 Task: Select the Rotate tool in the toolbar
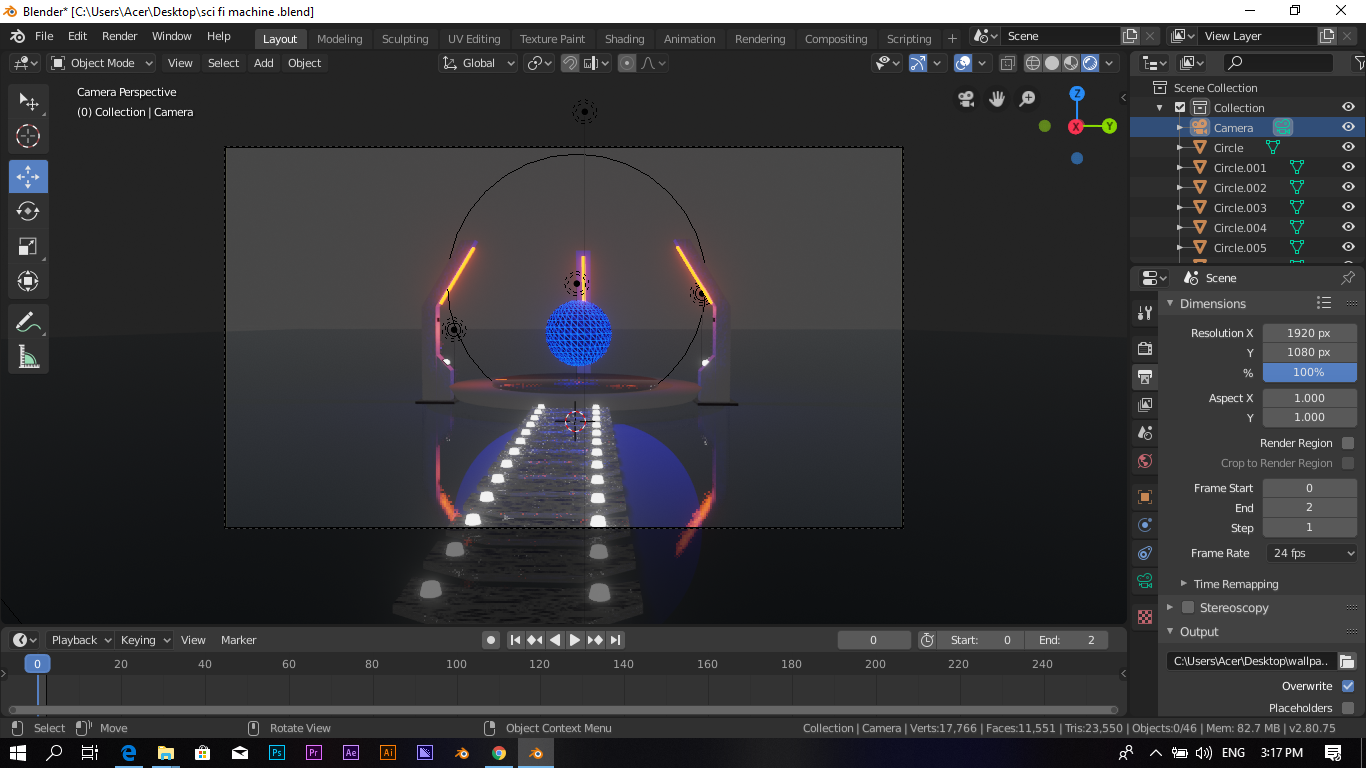pos(28,211)
